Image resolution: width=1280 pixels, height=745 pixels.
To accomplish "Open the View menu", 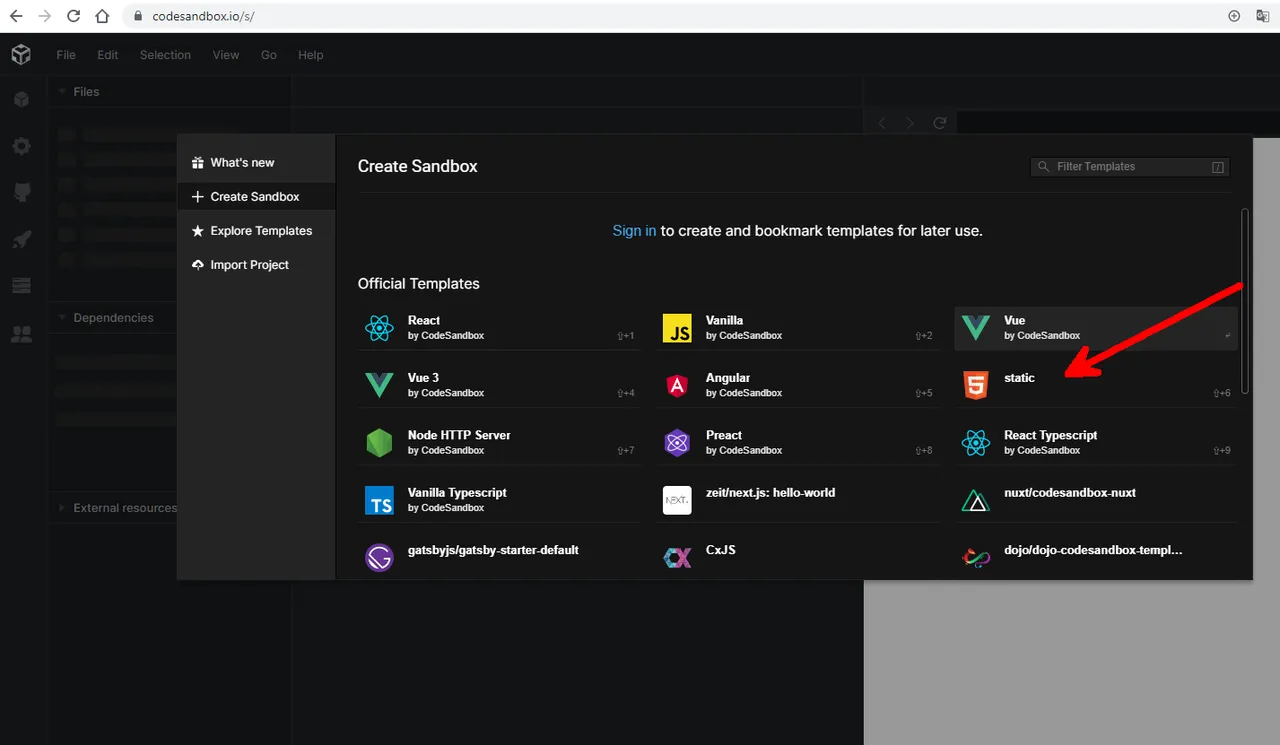I will (226, 55).
